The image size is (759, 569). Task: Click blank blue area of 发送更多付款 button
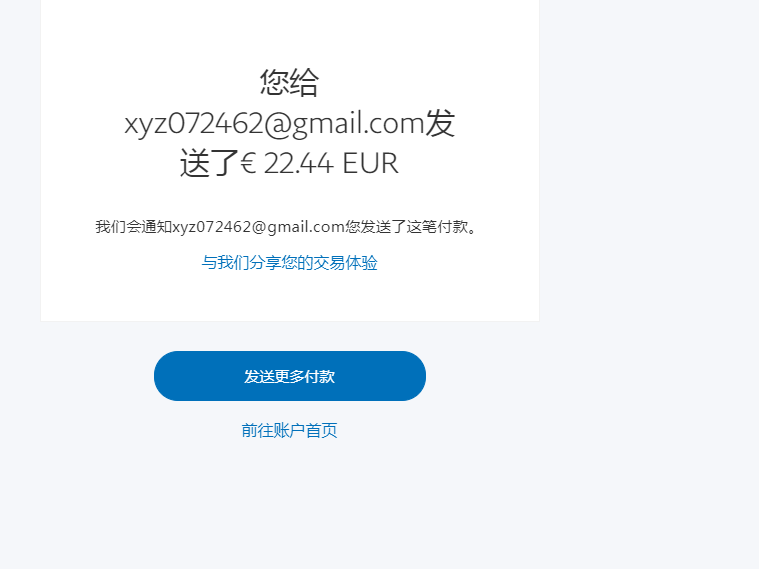click(x=194, y=376)
